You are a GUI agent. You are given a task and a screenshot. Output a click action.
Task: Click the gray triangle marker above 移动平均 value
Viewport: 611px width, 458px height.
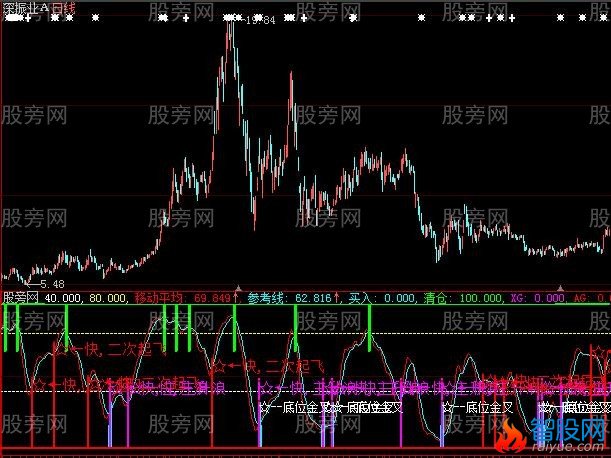(238, 288)
